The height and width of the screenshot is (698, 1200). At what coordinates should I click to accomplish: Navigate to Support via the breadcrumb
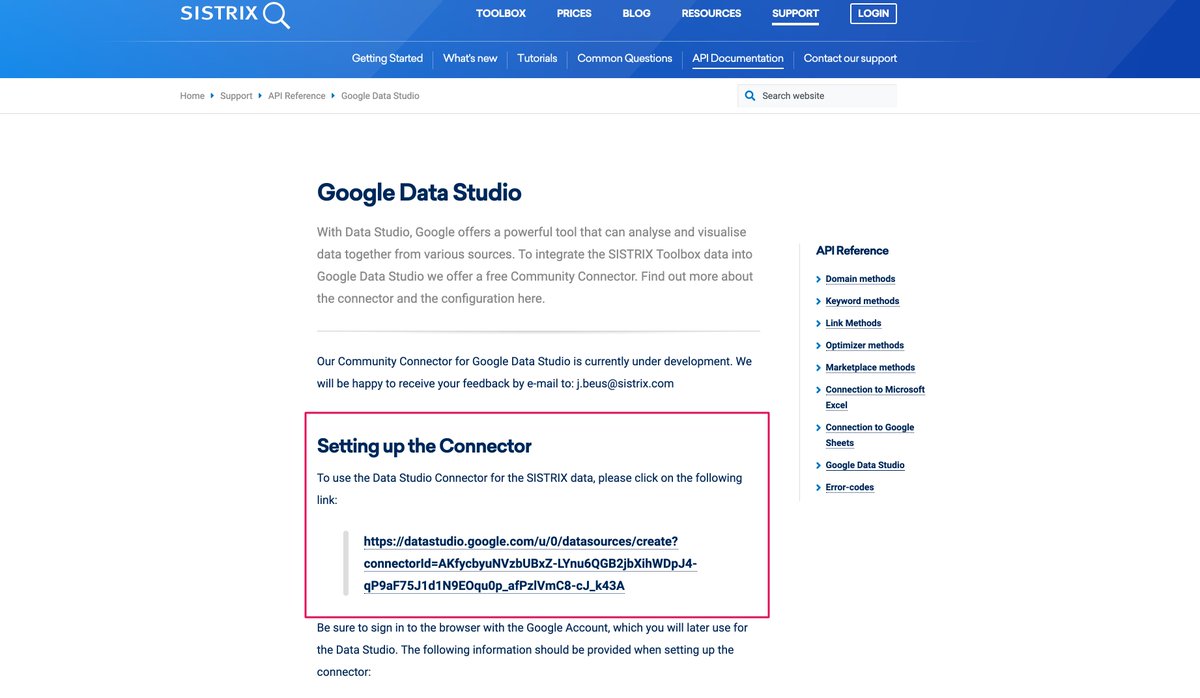[236, 95]
